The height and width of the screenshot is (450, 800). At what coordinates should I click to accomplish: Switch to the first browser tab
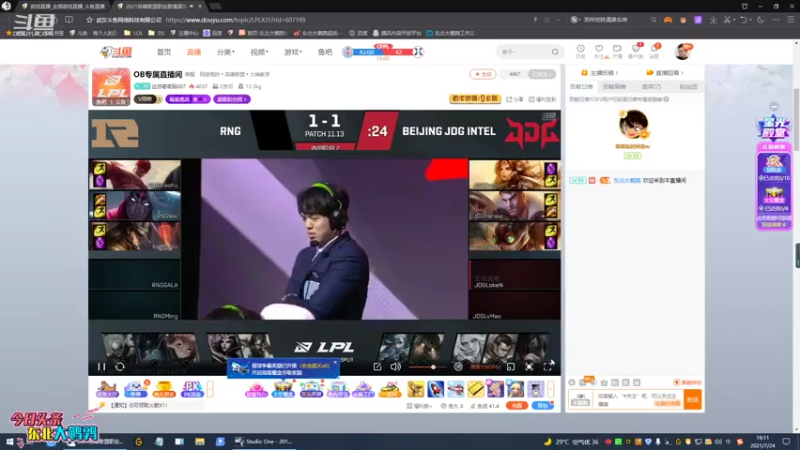(63, 6)
